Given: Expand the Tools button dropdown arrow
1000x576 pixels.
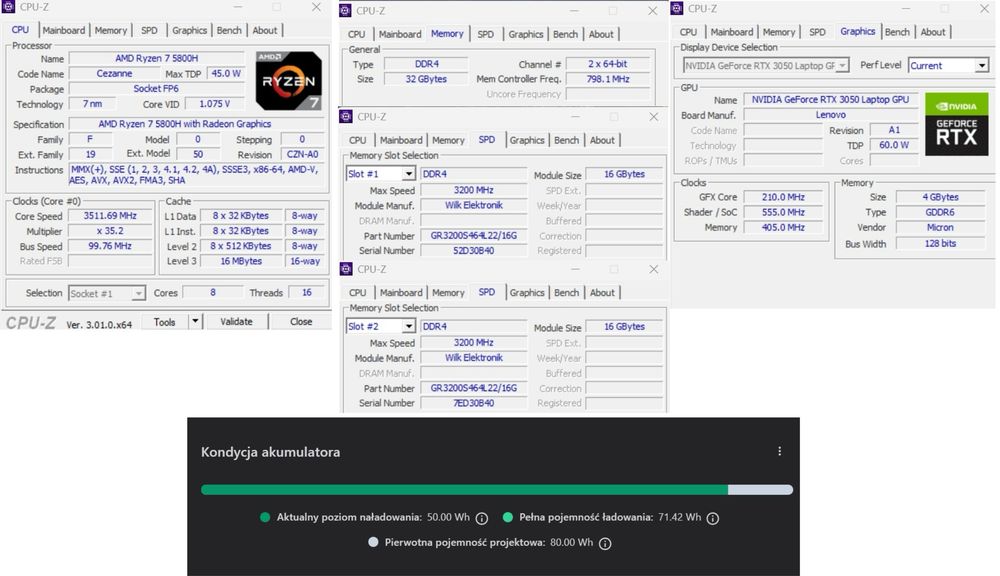Looking at the screenshot, I should point(195,321).
